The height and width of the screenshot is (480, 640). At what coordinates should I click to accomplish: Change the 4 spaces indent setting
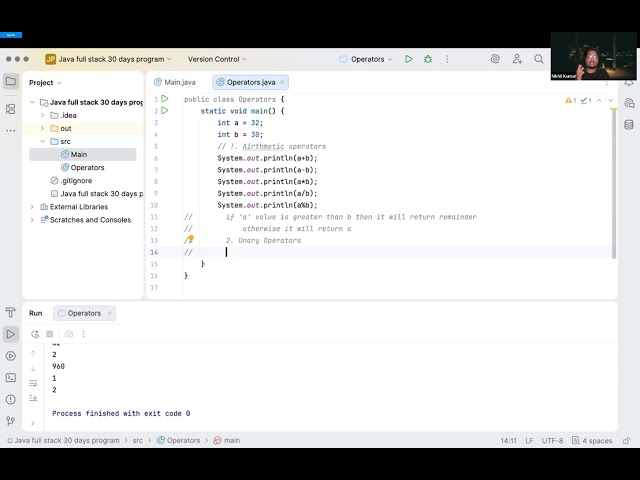592,441
